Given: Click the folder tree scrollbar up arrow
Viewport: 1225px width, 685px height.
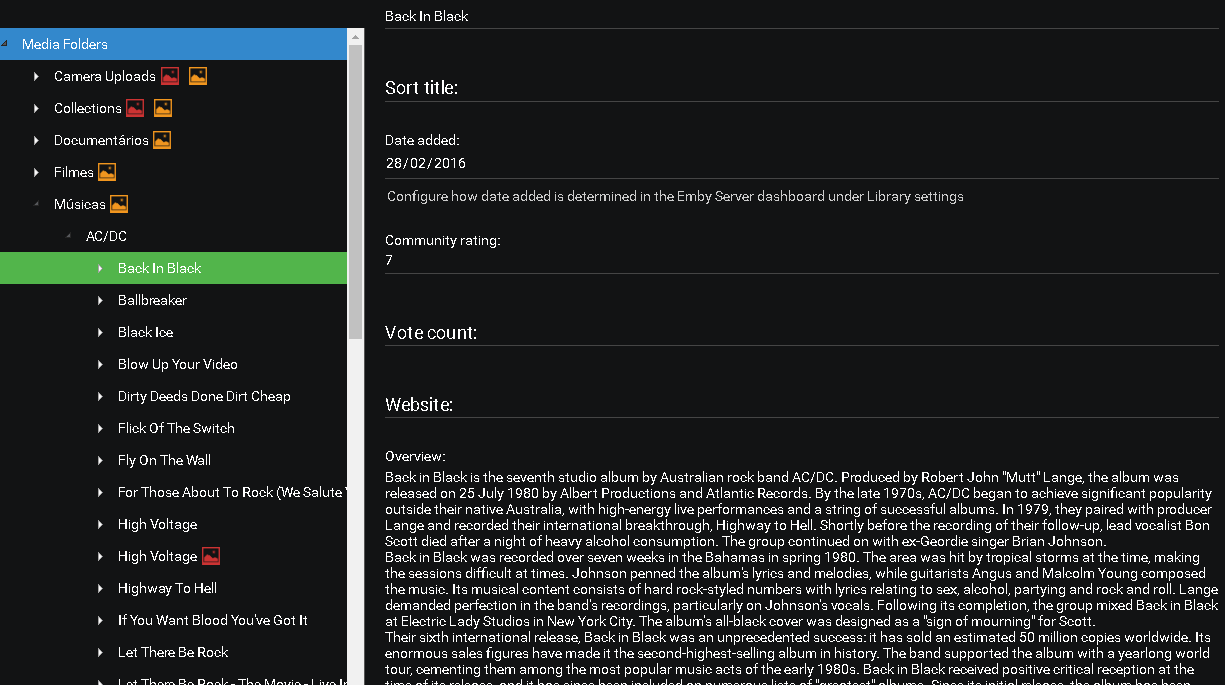Looking at the screenshot, I should click(356, 36).
